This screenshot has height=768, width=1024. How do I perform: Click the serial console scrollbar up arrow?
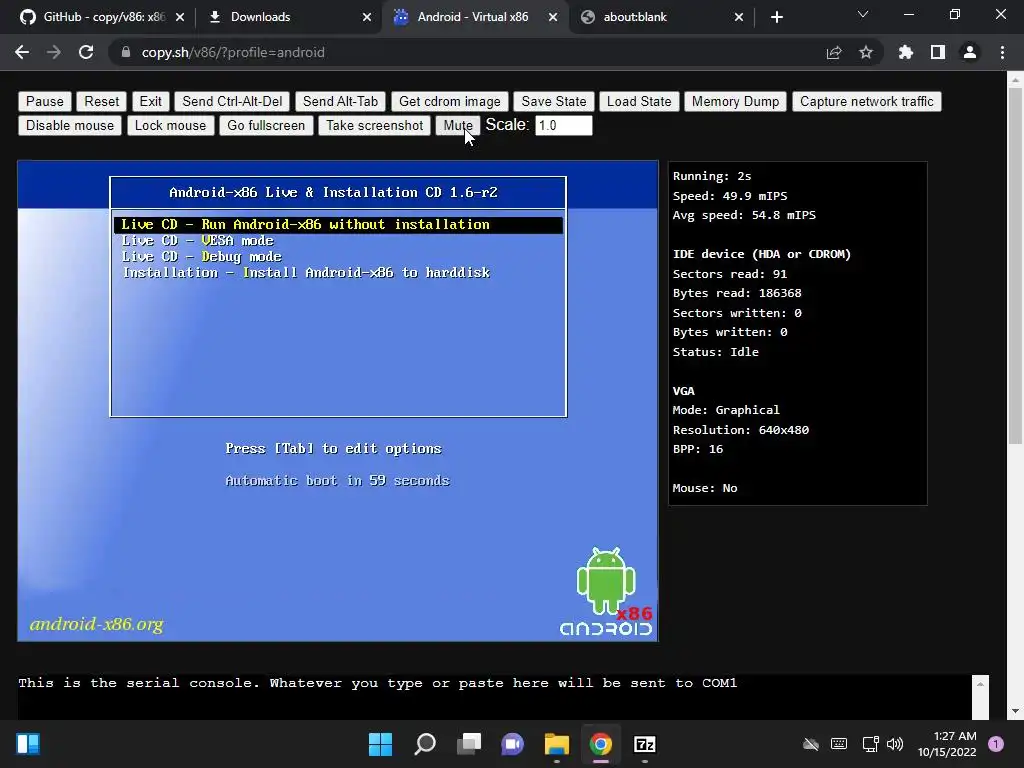coord(980,684)
